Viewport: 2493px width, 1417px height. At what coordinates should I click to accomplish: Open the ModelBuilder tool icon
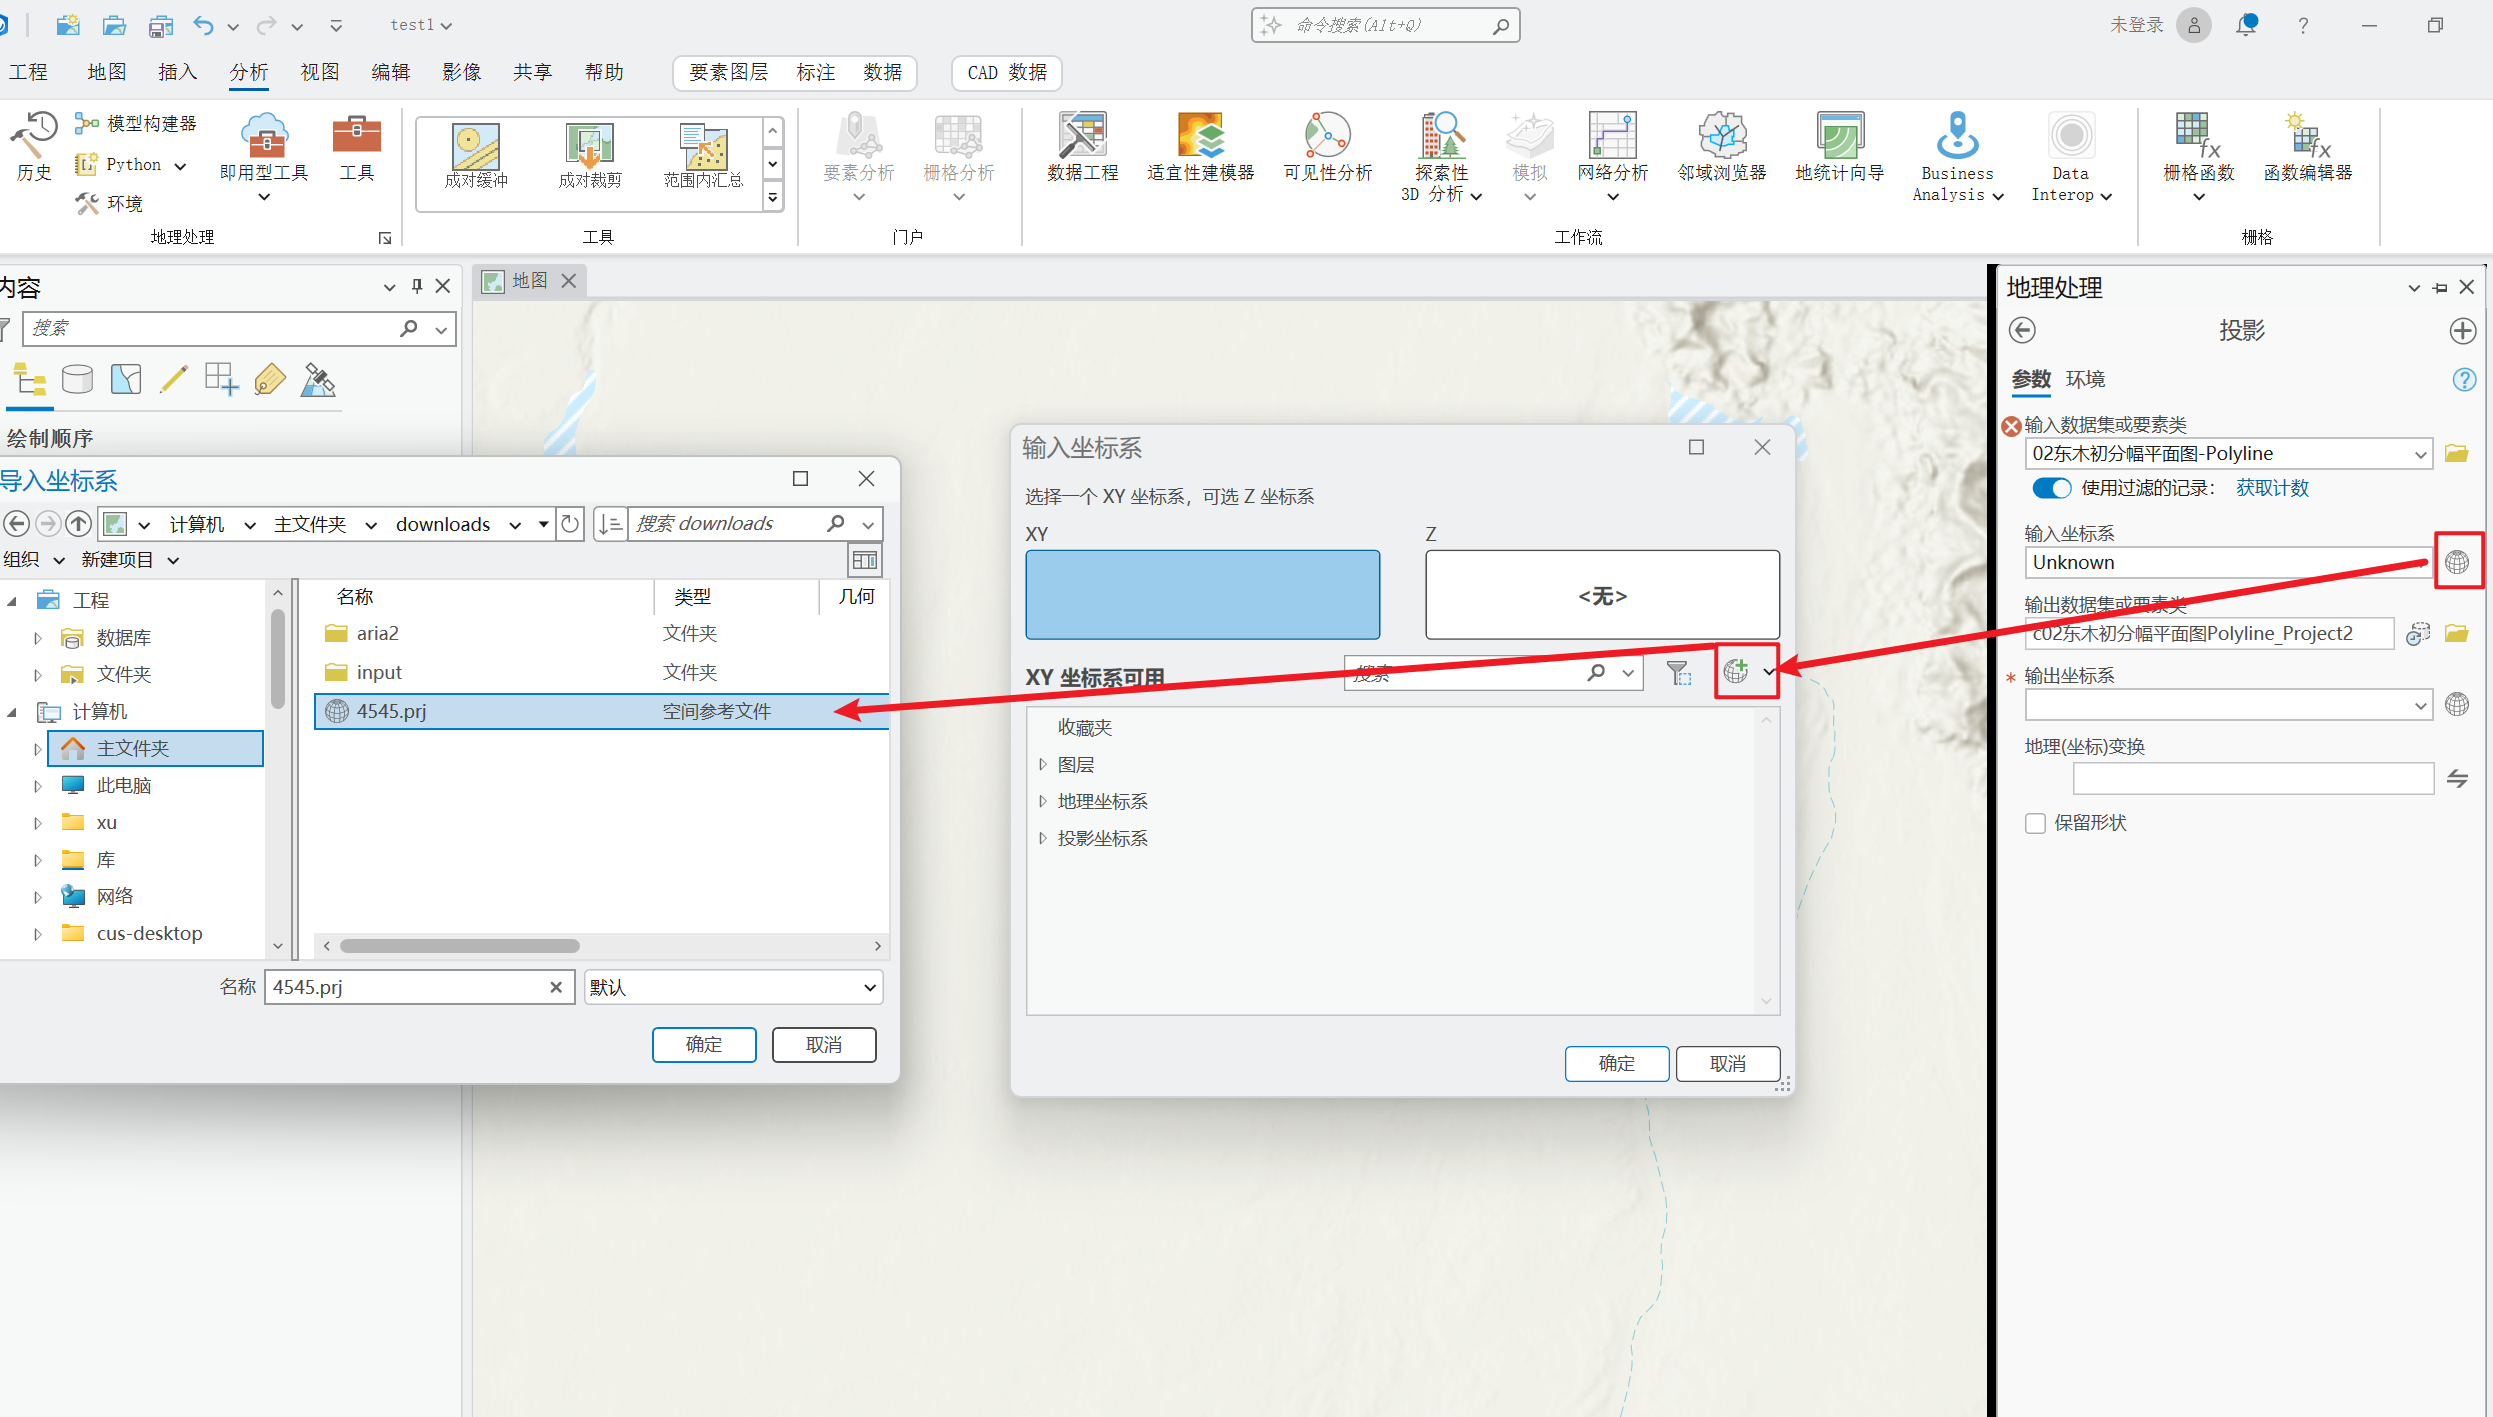pos(86,123)
